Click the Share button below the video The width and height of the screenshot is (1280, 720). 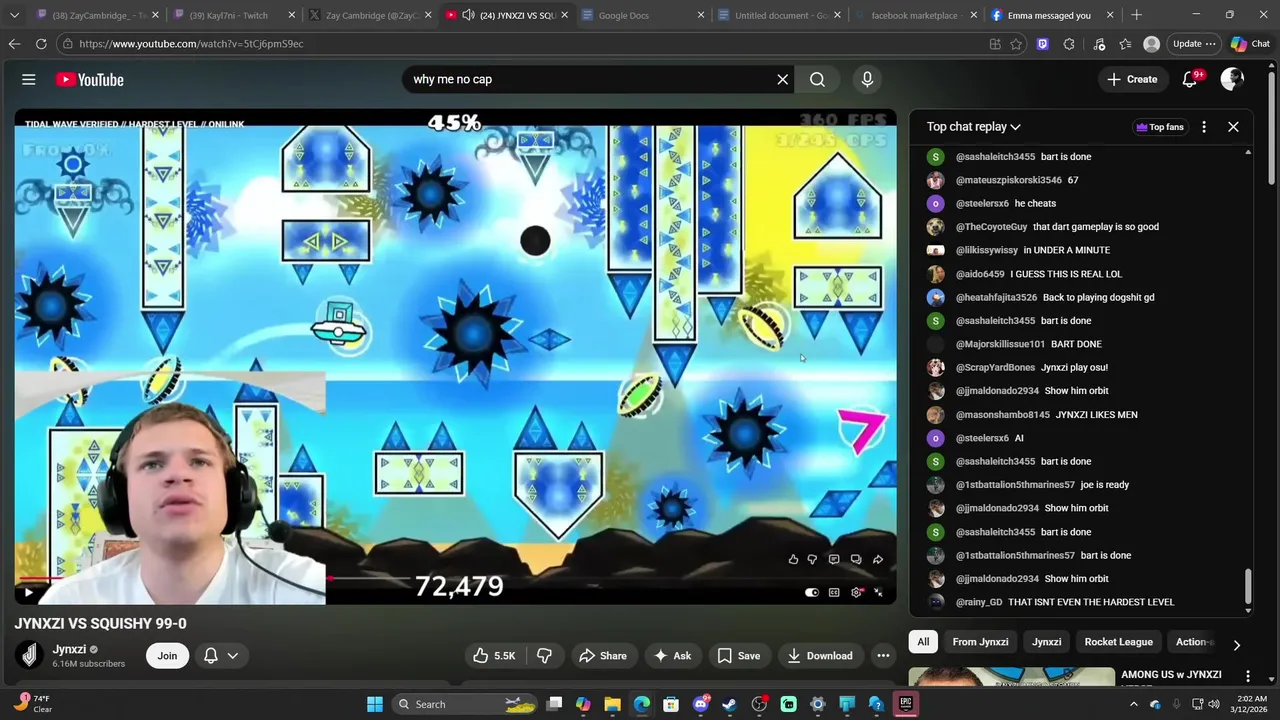click(x=603, y=656)
